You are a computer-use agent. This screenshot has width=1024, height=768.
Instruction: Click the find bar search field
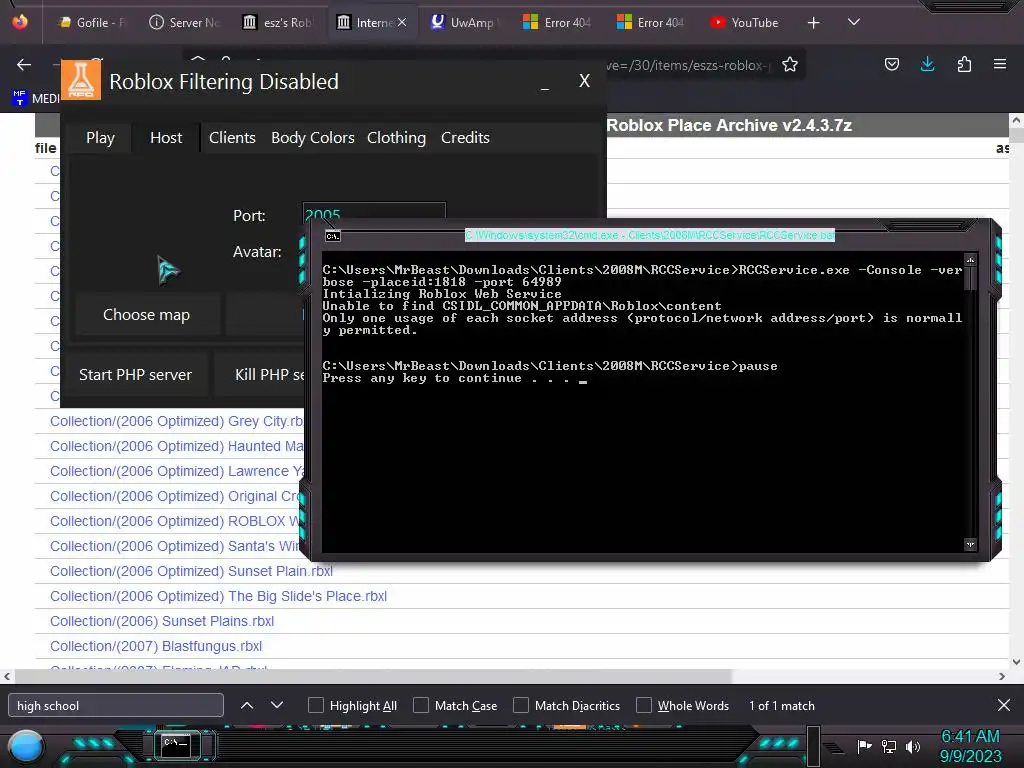point(116,705)
